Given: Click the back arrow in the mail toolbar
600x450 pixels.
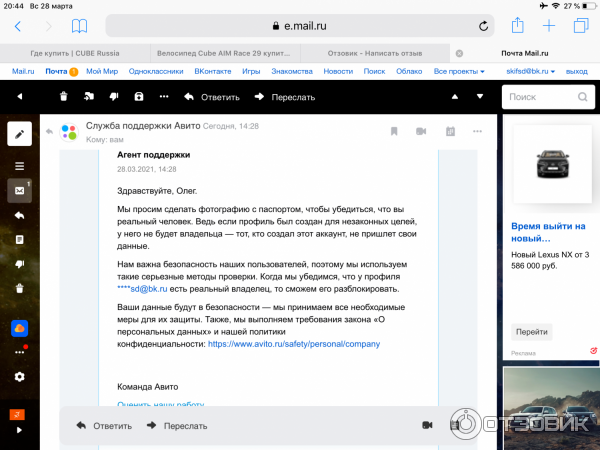Looking at the screenshot, I should 18,97.
